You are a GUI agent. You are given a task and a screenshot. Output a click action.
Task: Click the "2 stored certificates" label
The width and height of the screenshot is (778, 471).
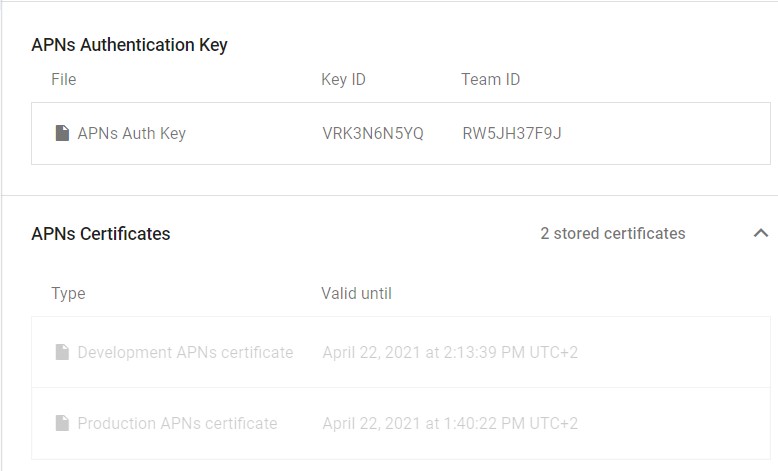(x=612, y=233)
